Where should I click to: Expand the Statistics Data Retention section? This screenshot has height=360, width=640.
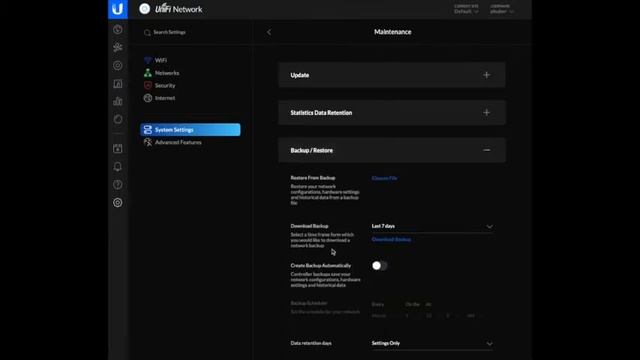(x=487, y=113)
